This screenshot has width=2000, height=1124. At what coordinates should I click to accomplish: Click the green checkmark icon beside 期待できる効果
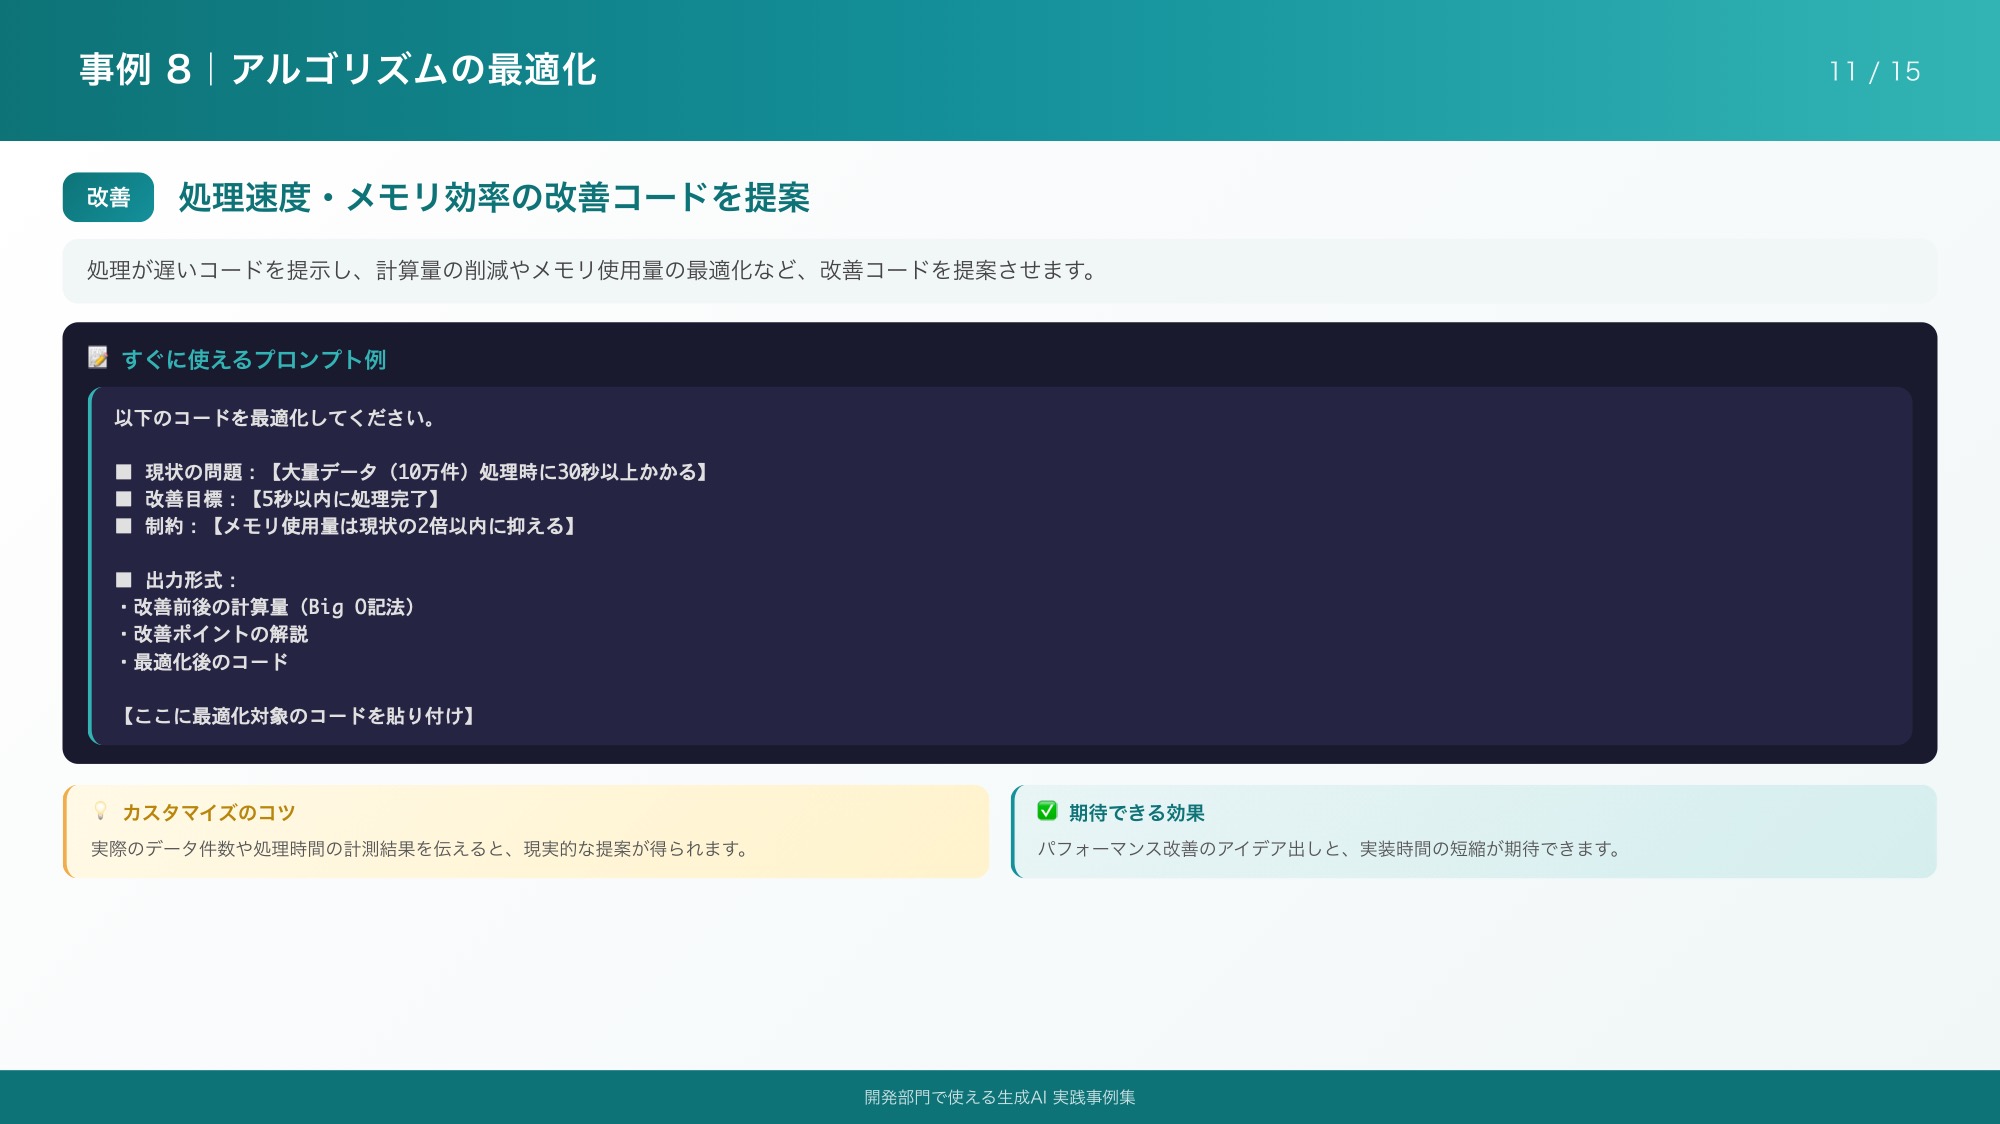pos(1047,811)
